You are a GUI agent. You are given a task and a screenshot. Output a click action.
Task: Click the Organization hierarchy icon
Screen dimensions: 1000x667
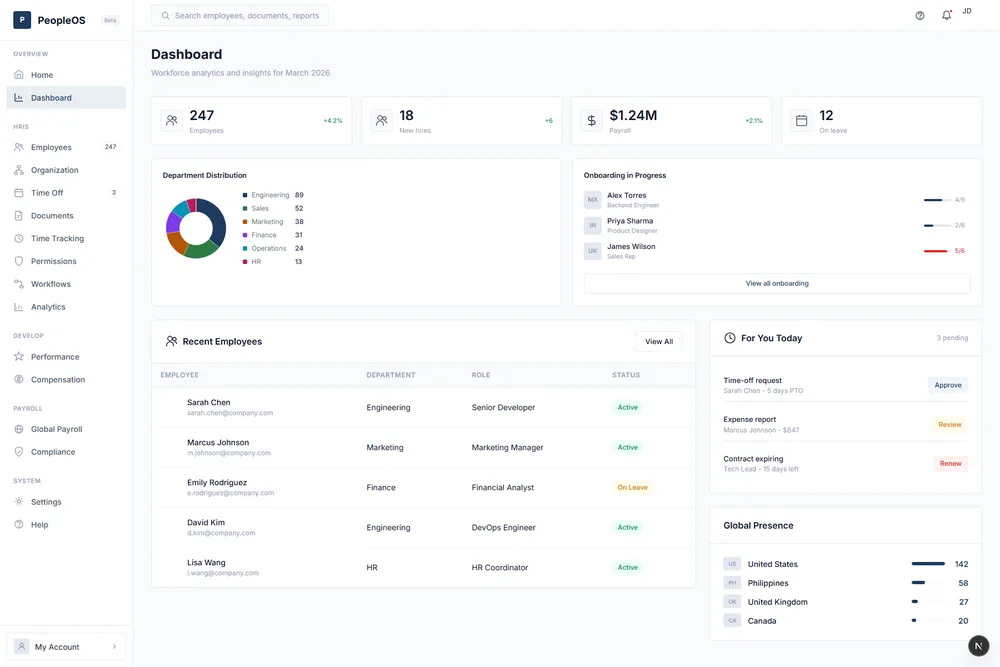[x=19, y=170]
